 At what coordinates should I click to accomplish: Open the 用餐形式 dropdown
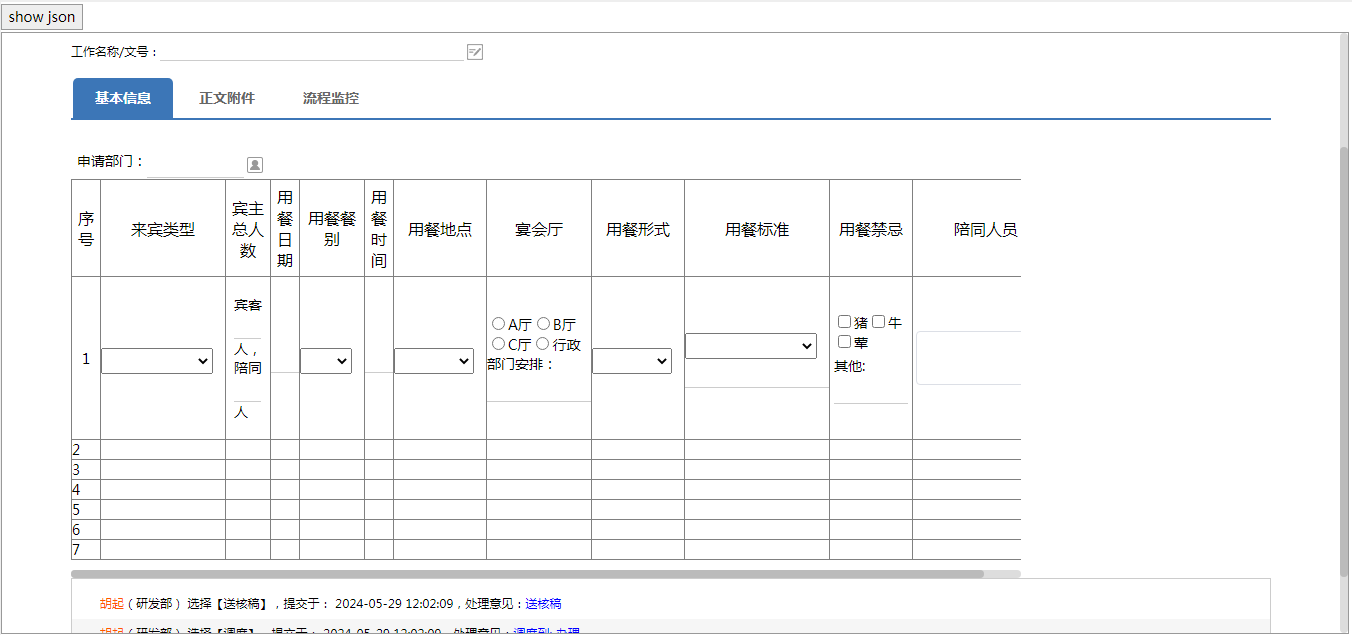(632, 361)
